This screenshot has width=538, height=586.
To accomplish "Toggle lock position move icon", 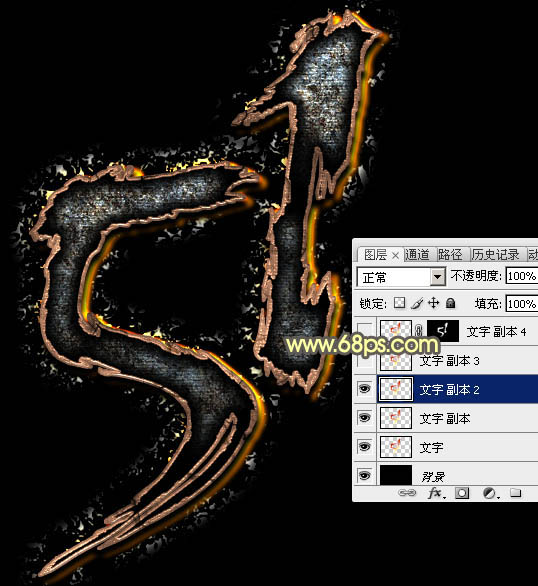I will (x=433, y=303).
